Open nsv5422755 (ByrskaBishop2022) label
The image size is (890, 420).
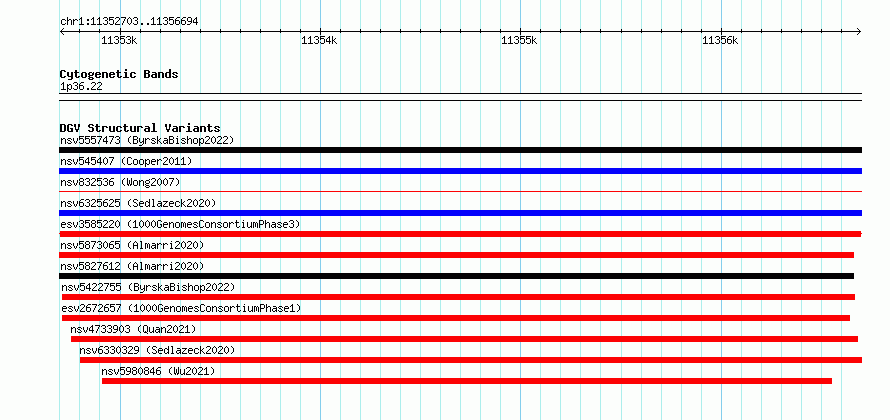point(148,287)
